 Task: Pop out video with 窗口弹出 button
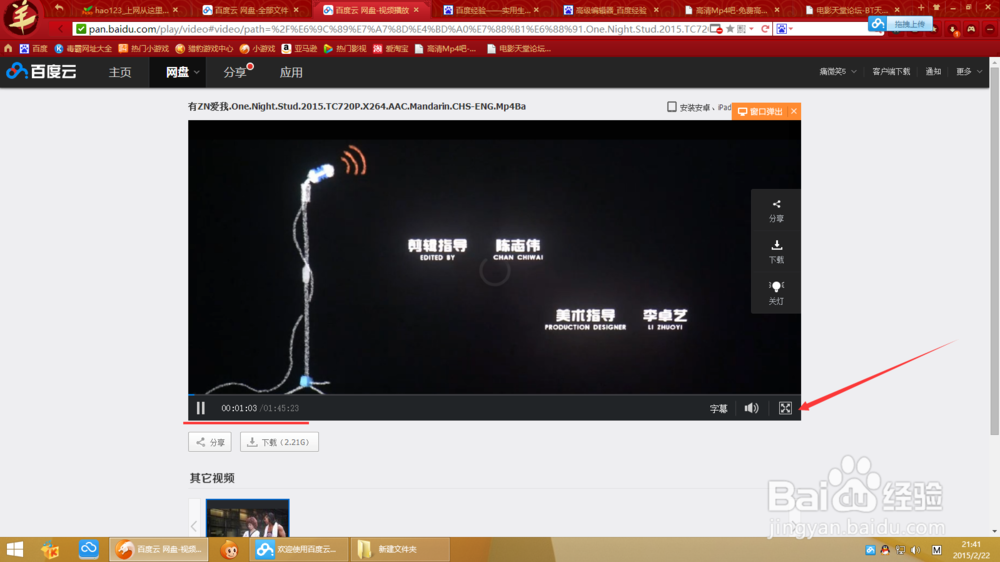pyautogui.click(x=760, y=112)
